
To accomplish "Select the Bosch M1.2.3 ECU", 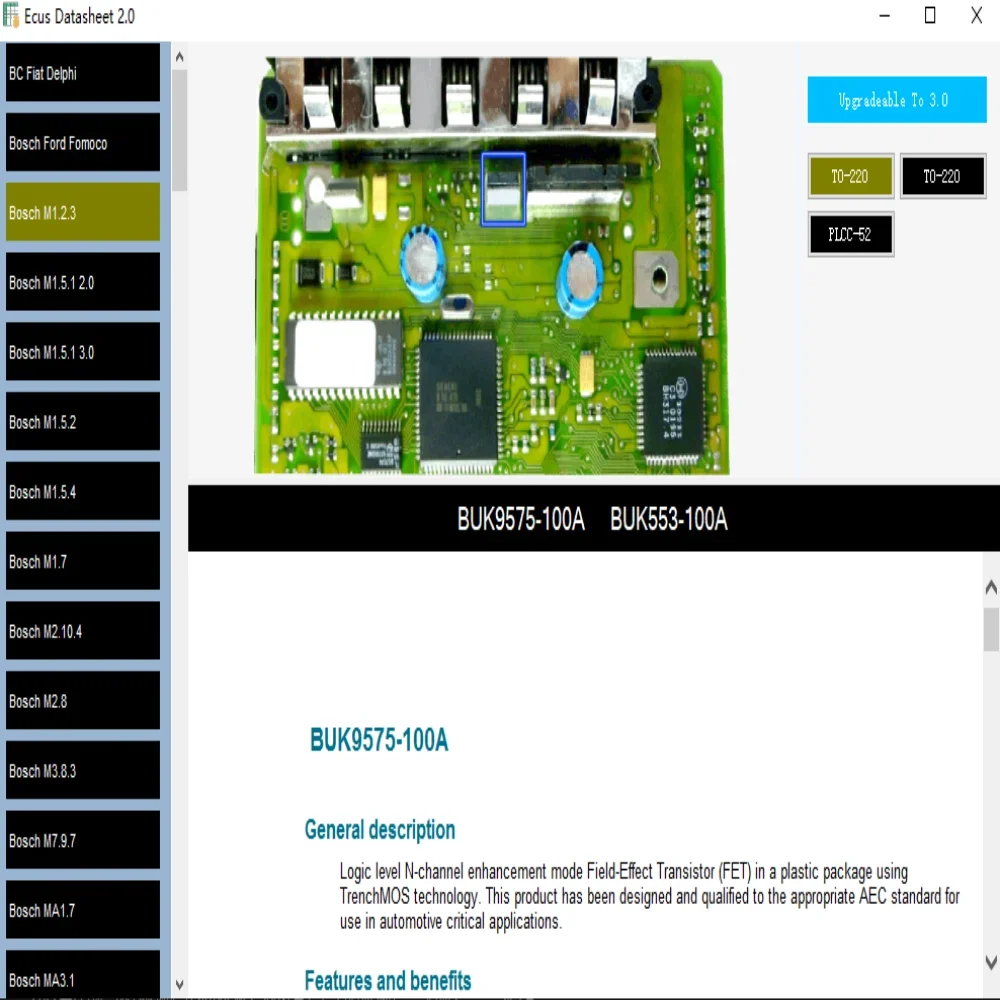I will click(83, 212).
